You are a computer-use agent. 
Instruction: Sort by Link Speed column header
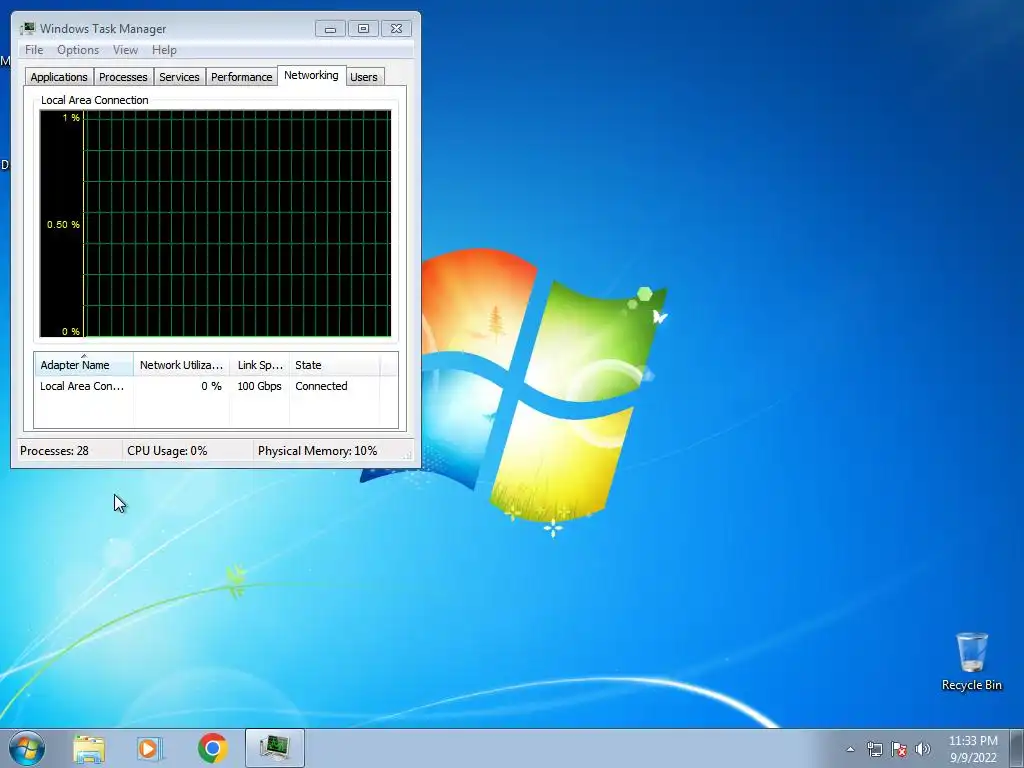coord(259,364)
